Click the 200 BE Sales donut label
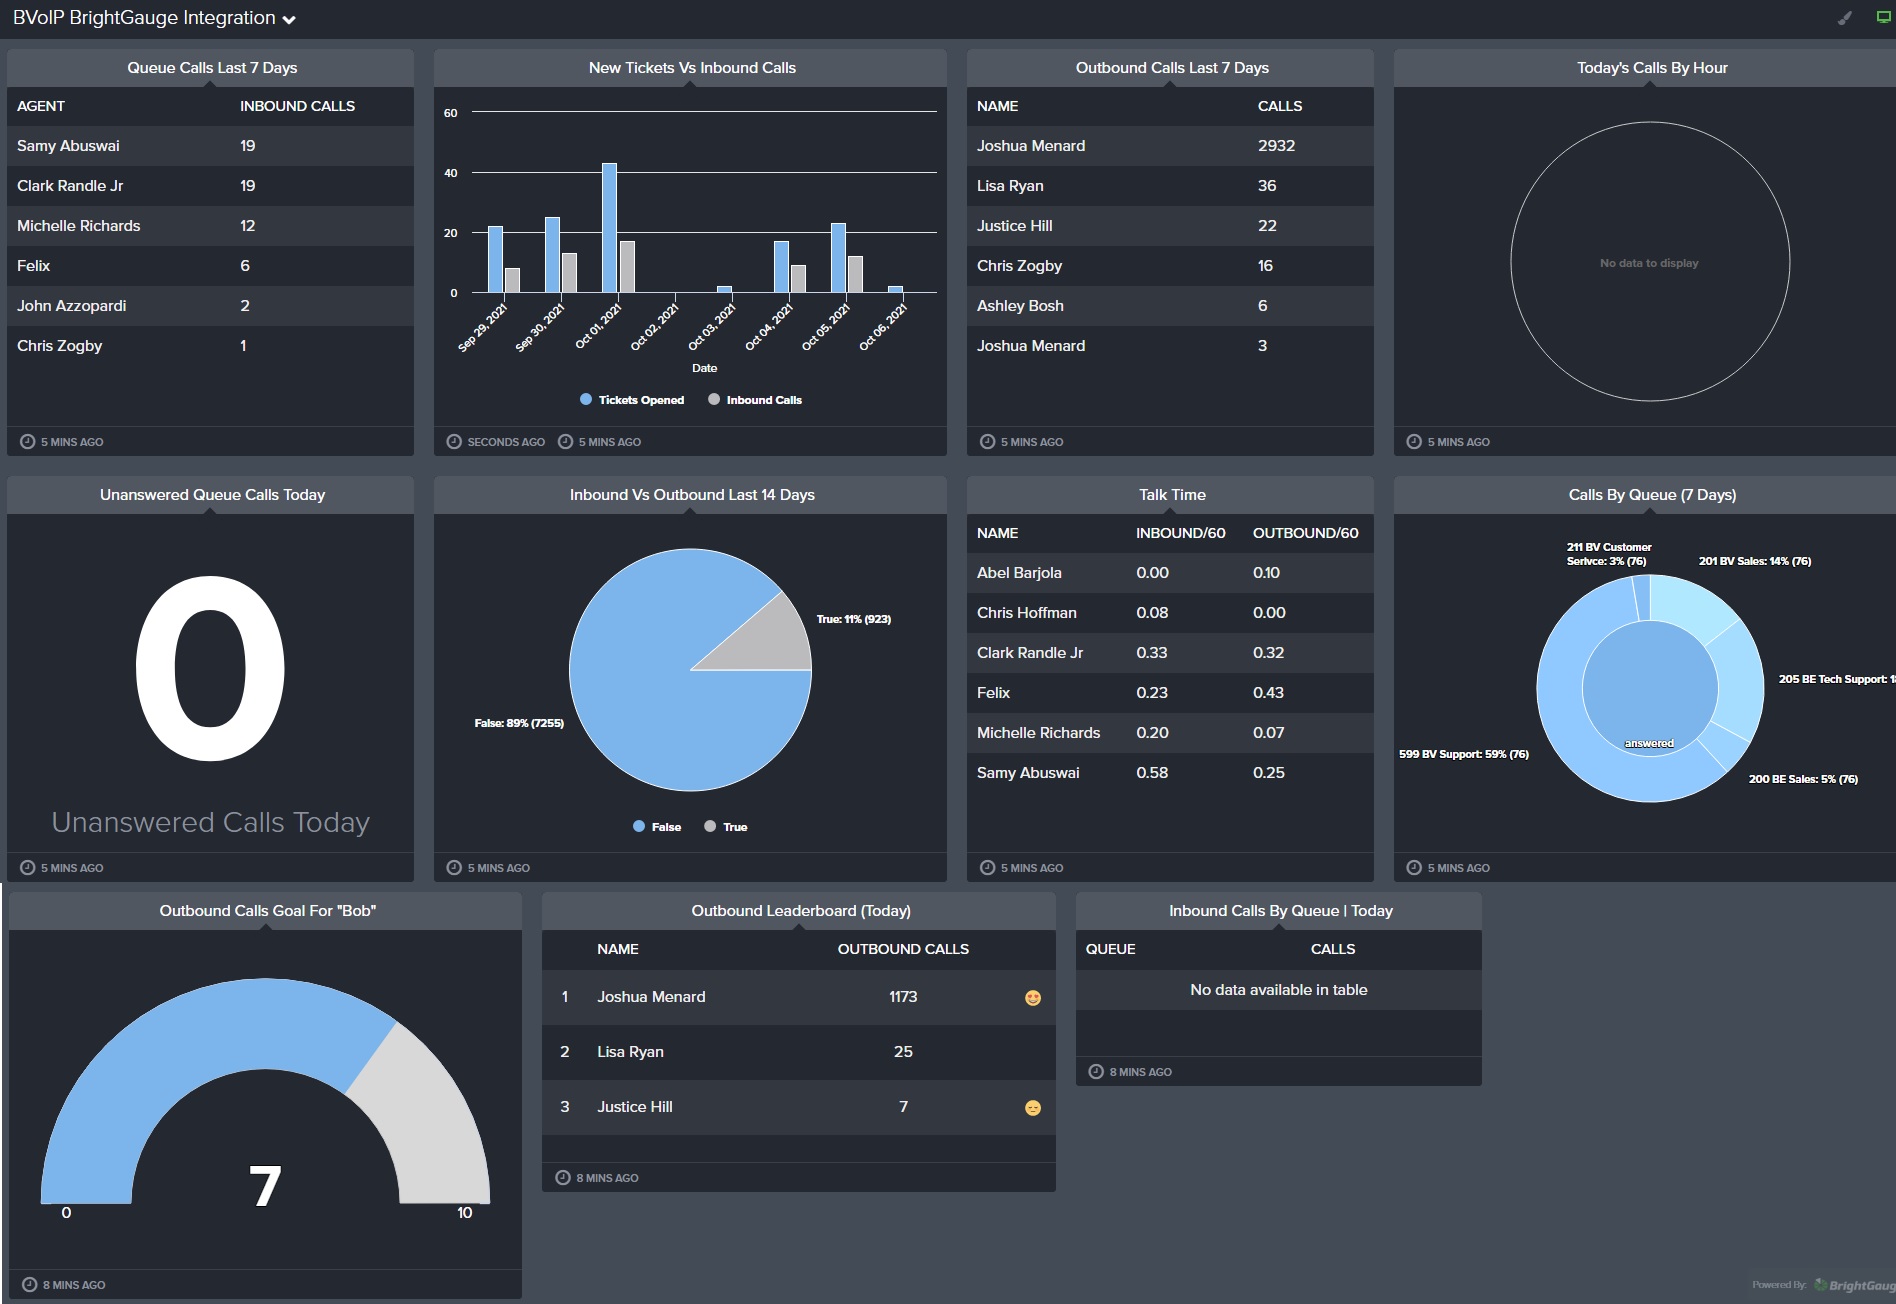Viewport: 1896px width, 1304px height. click(x=1803, y=779)
